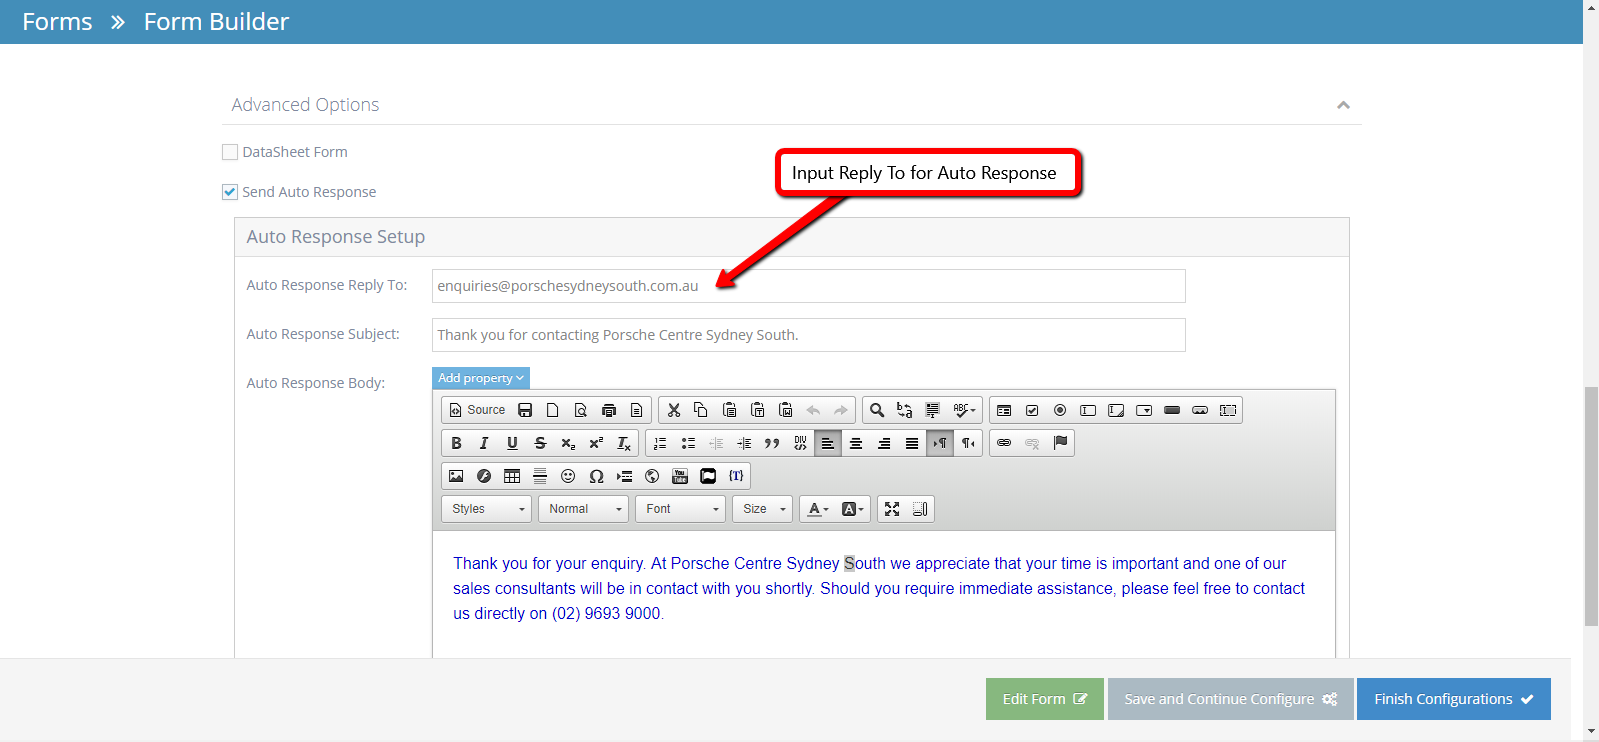Screen dimensions: 1599x742
Task: Open the Size dropdown
Action: click(x=762, y=509)
